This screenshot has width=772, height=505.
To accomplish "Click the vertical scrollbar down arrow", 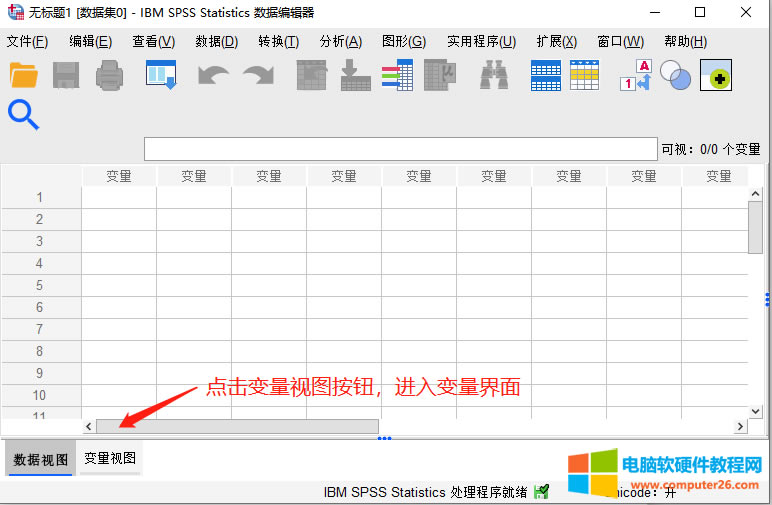I will tap(755, 411).
